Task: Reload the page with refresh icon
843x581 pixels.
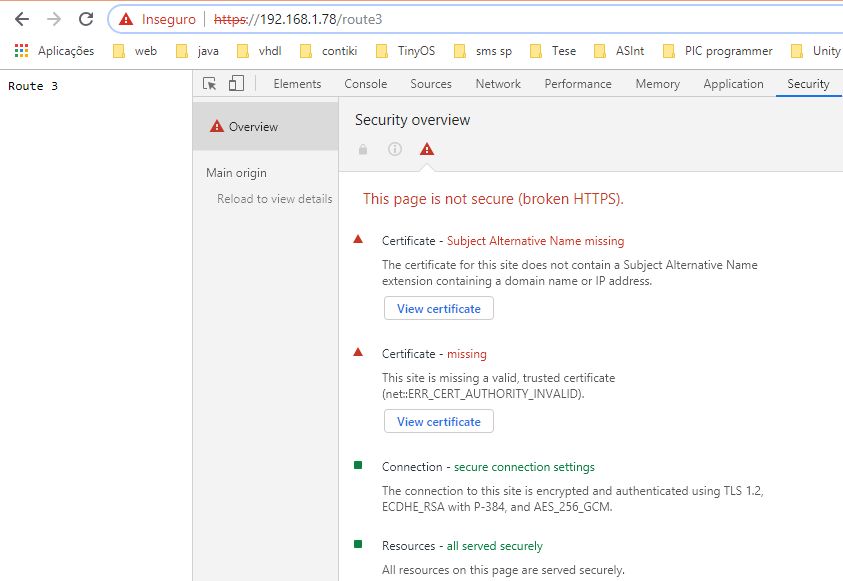Action: (86, 19)
